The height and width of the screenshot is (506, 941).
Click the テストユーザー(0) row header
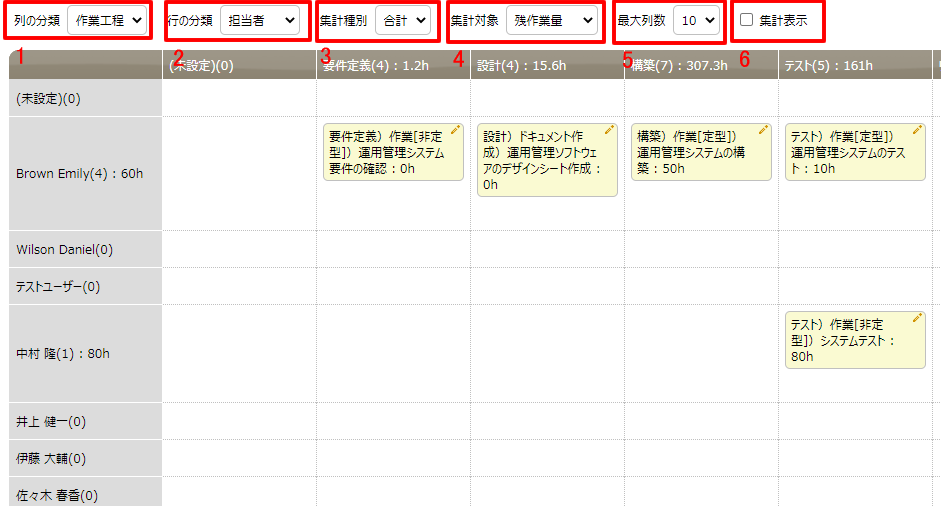(x=85, y=287)
